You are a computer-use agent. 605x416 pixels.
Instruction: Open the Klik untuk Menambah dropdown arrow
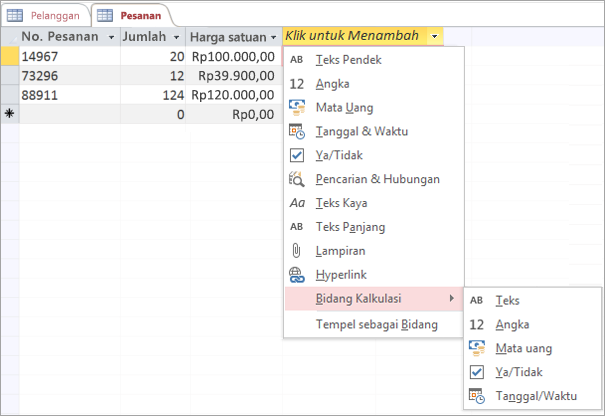(x=434, y=37)
